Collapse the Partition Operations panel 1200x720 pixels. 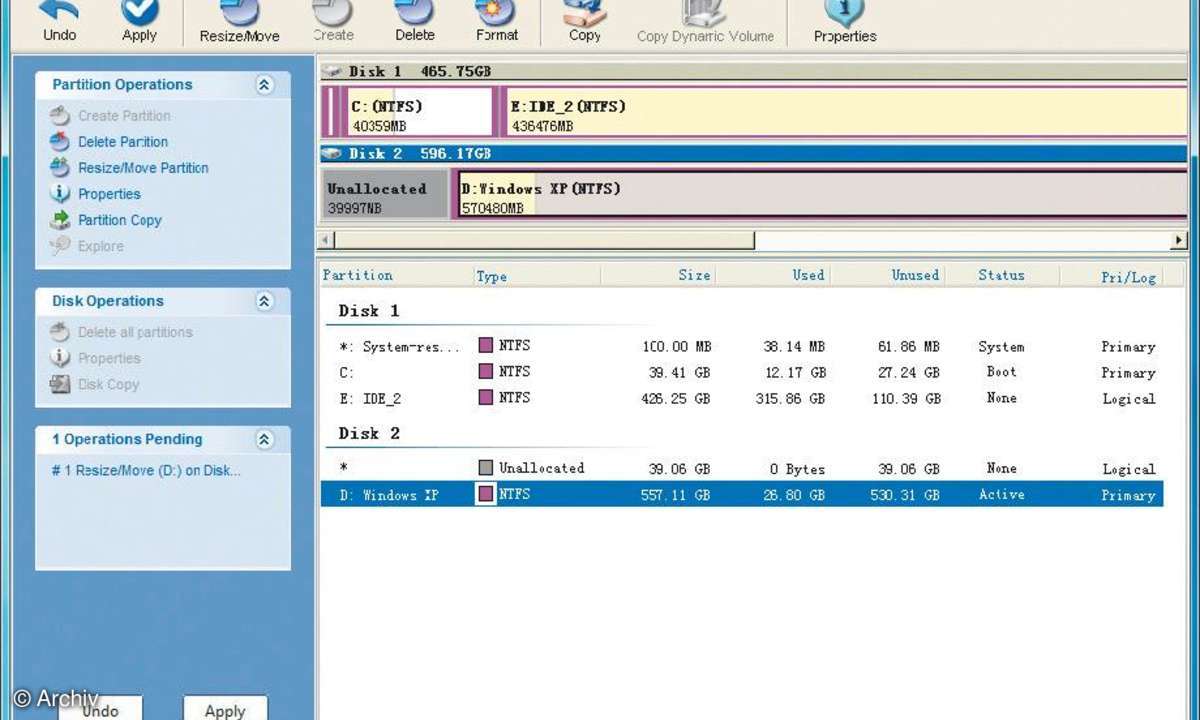pyautogui.click(x=264, y=85)
